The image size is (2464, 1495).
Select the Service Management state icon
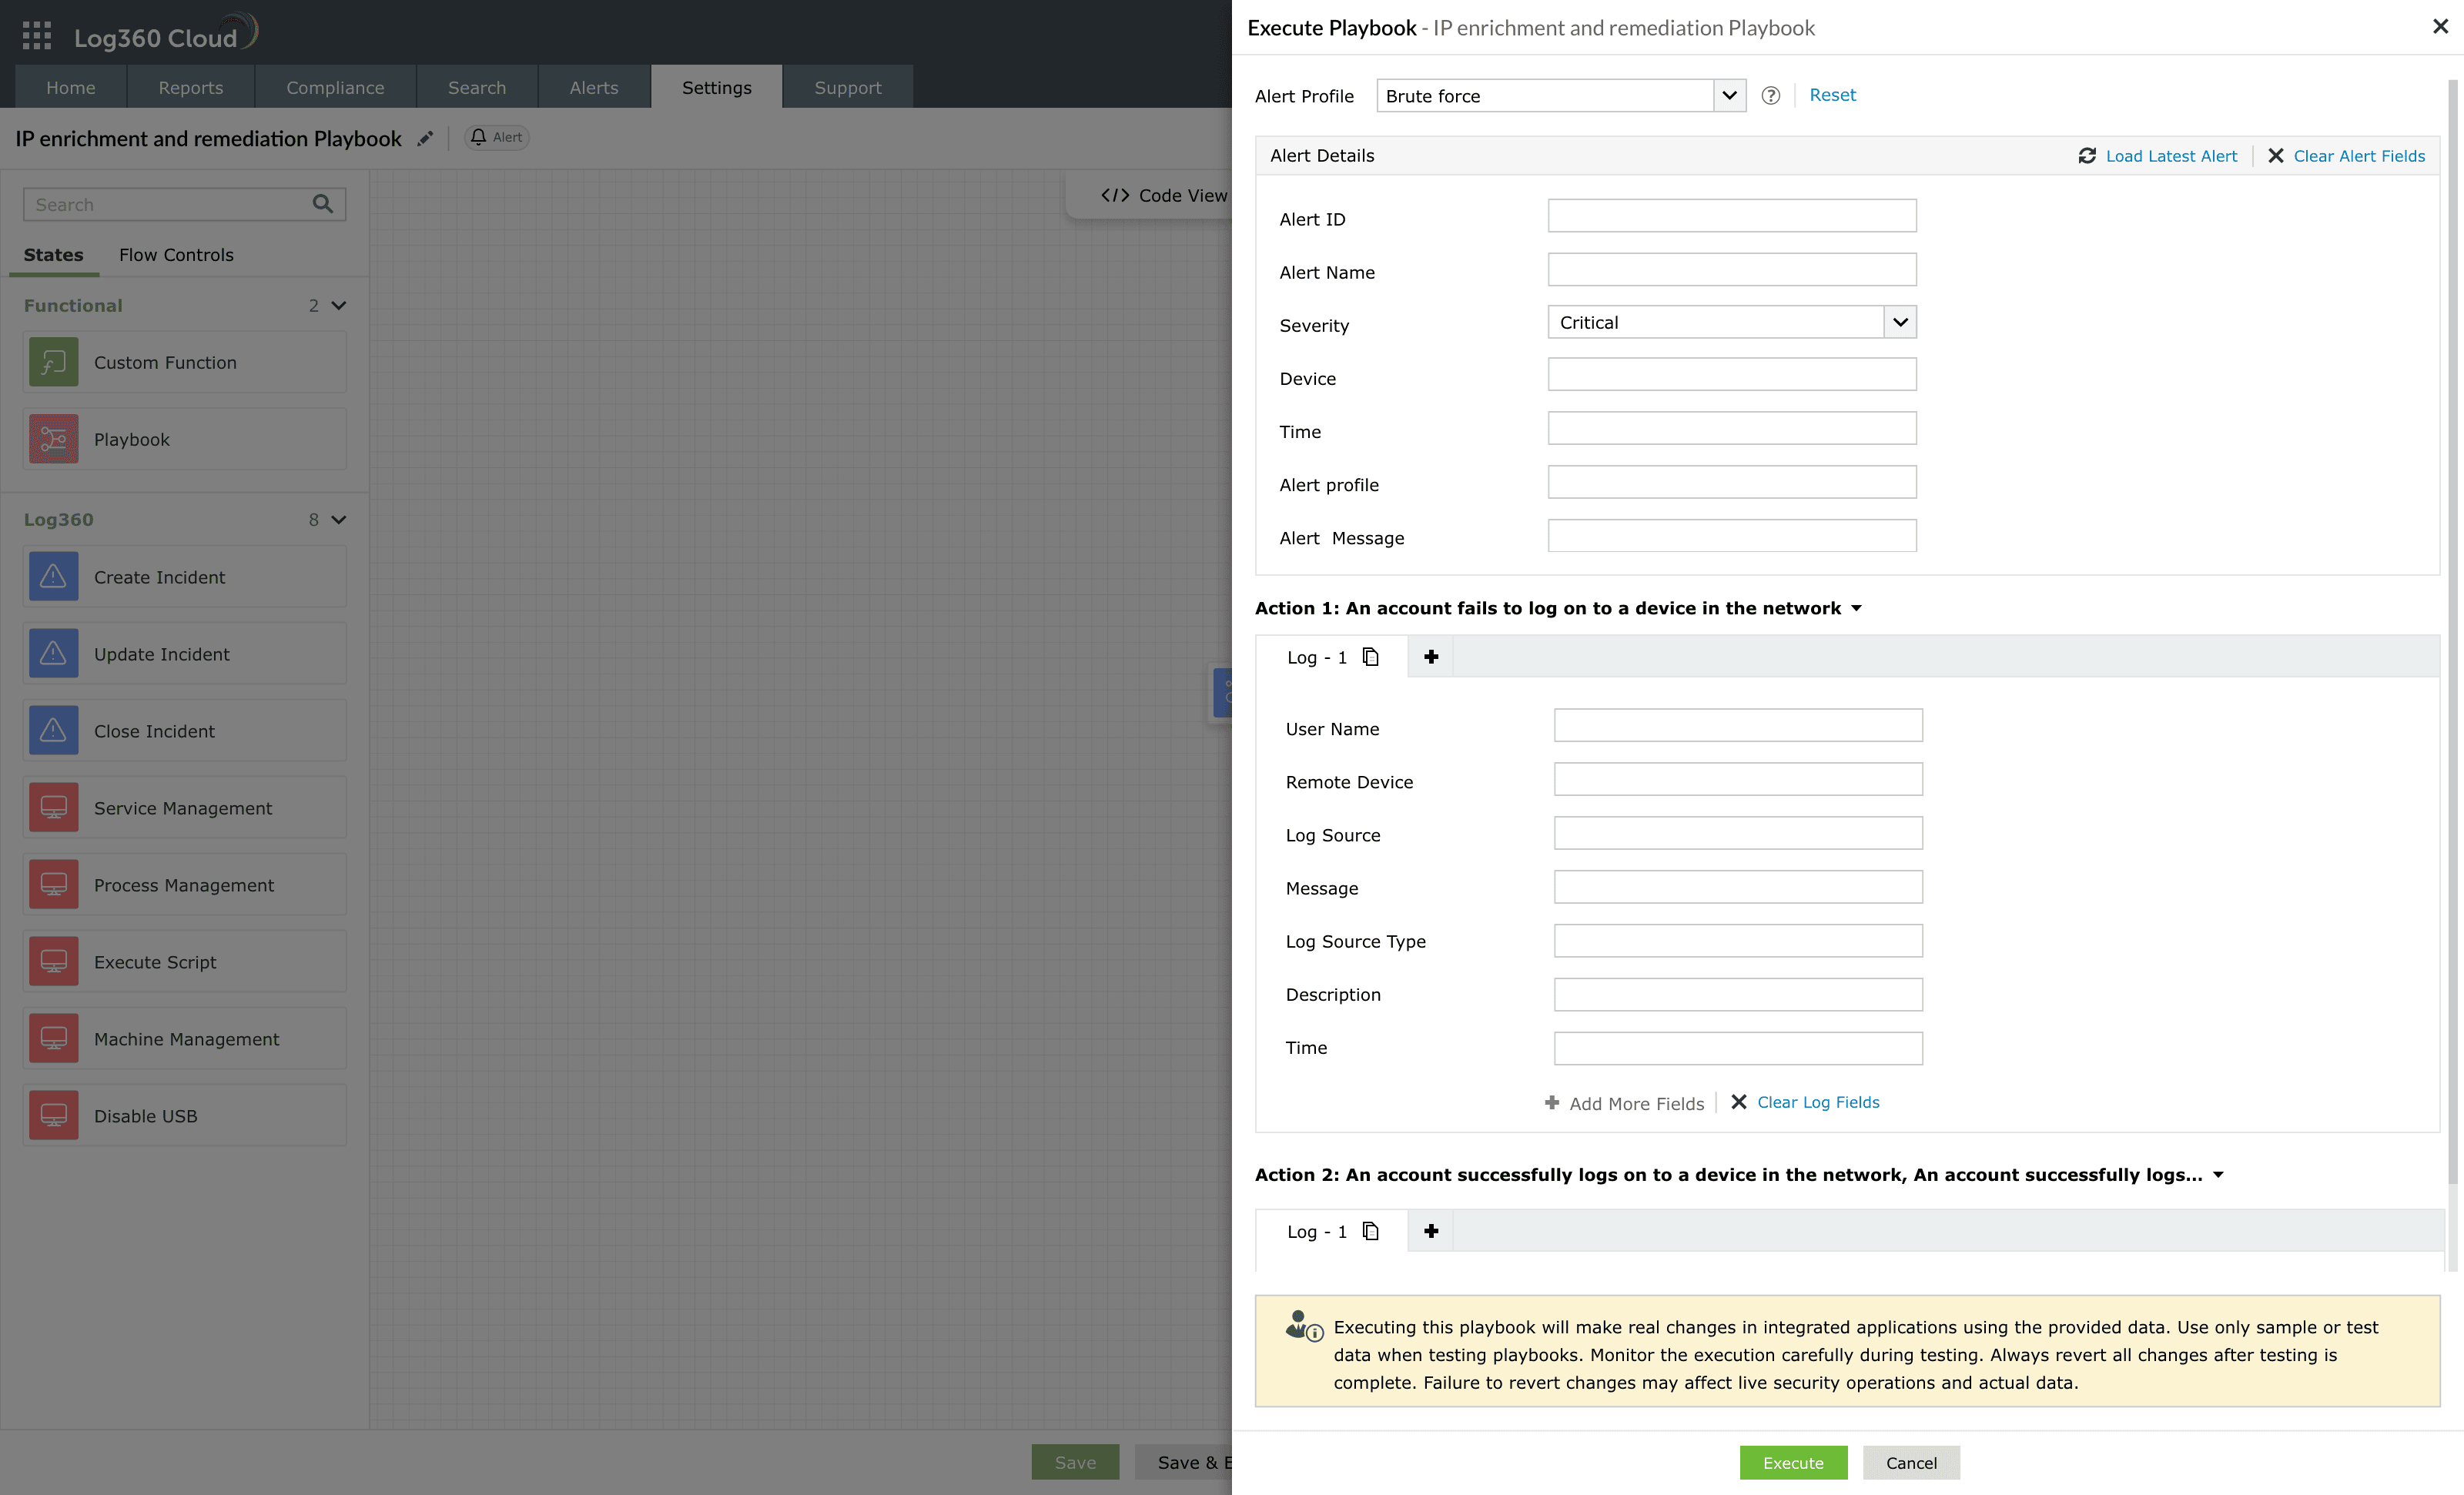tap(54, 808)
